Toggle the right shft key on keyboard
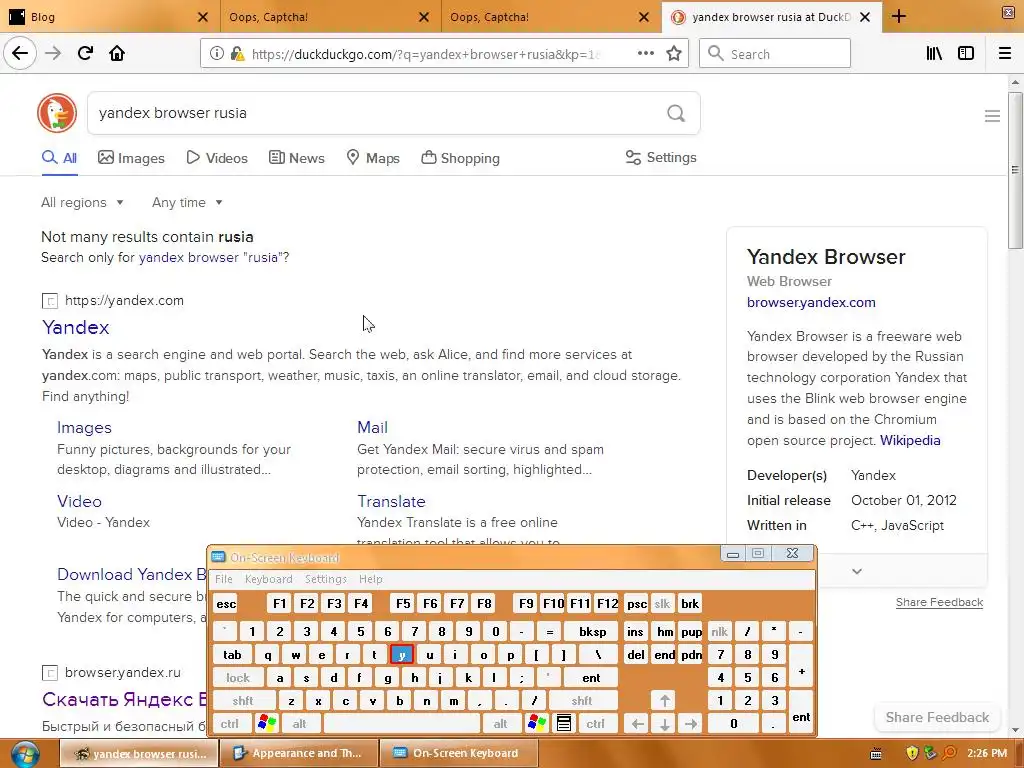The image size is (1024, 768). (x=582, y=701)
